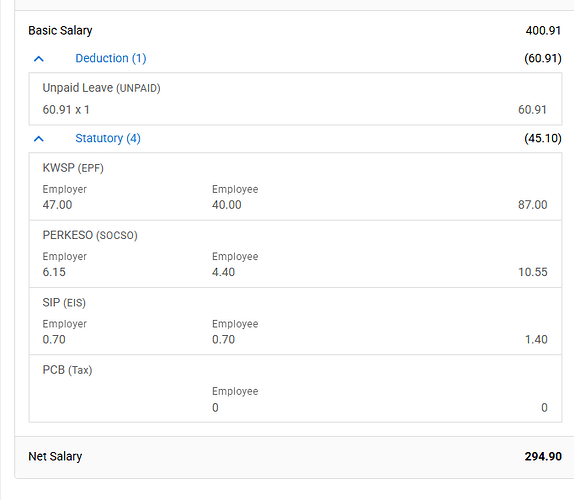Open the Deduction (1) link
Viewport: 574px width, 500px height.
point(111,58)
